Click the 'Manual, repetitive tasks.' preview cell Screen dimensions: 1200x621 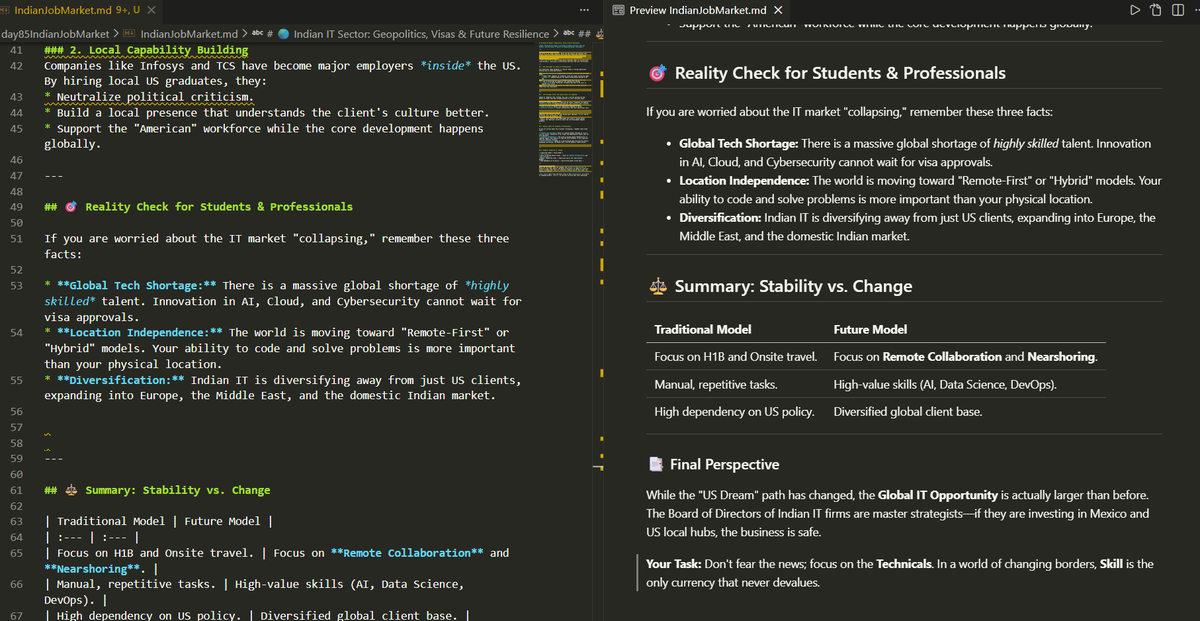coord(716,384)
